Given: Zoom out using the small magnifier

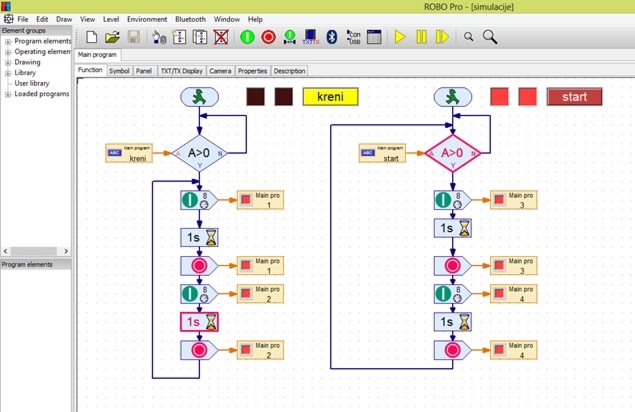Looking at the screenshot, I should (x=469, y=37).
